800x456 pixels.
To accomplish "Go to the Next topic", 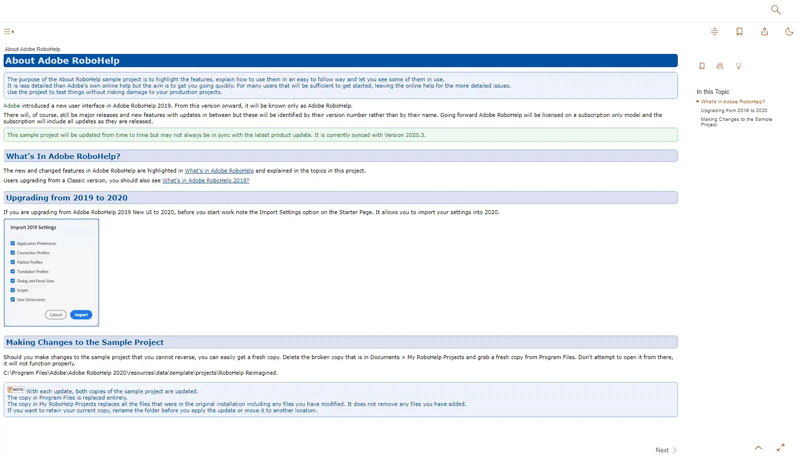I will click(666, 450).
